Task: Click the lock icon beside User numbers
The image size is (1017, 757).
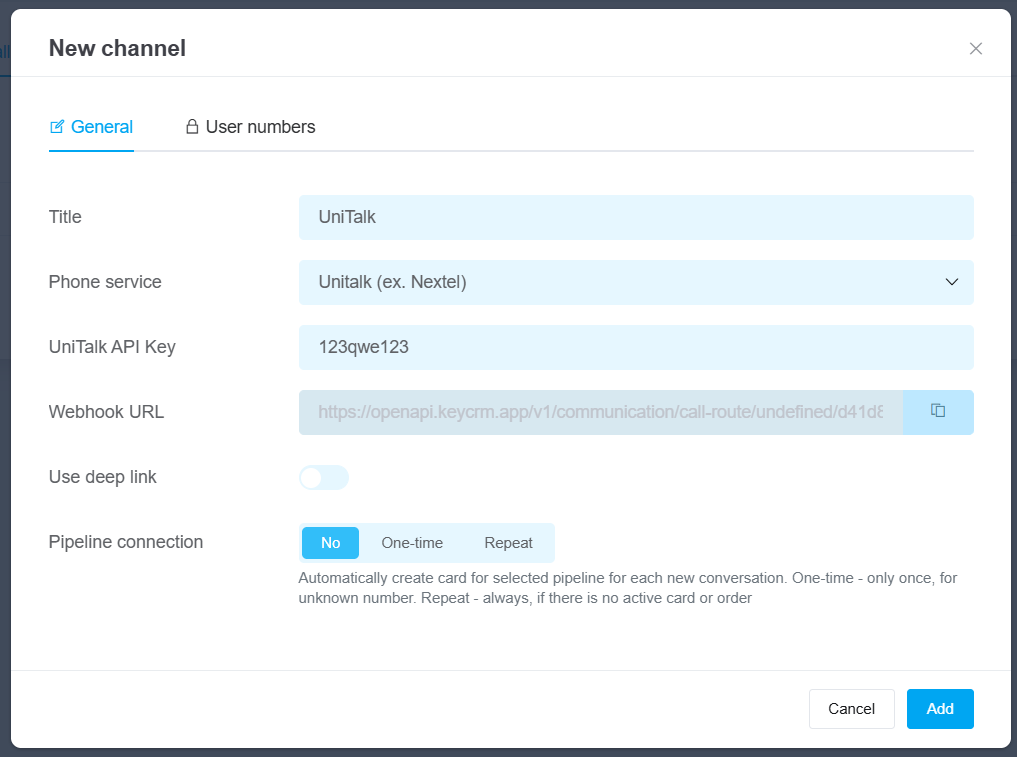Action: coord(192,127)
